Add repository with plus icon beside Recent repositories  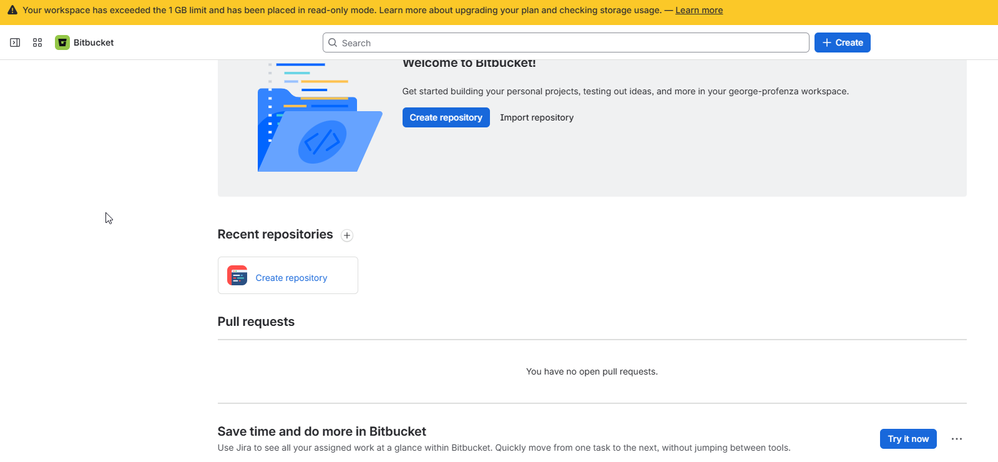pyautogui.click(x=347, y=235)
